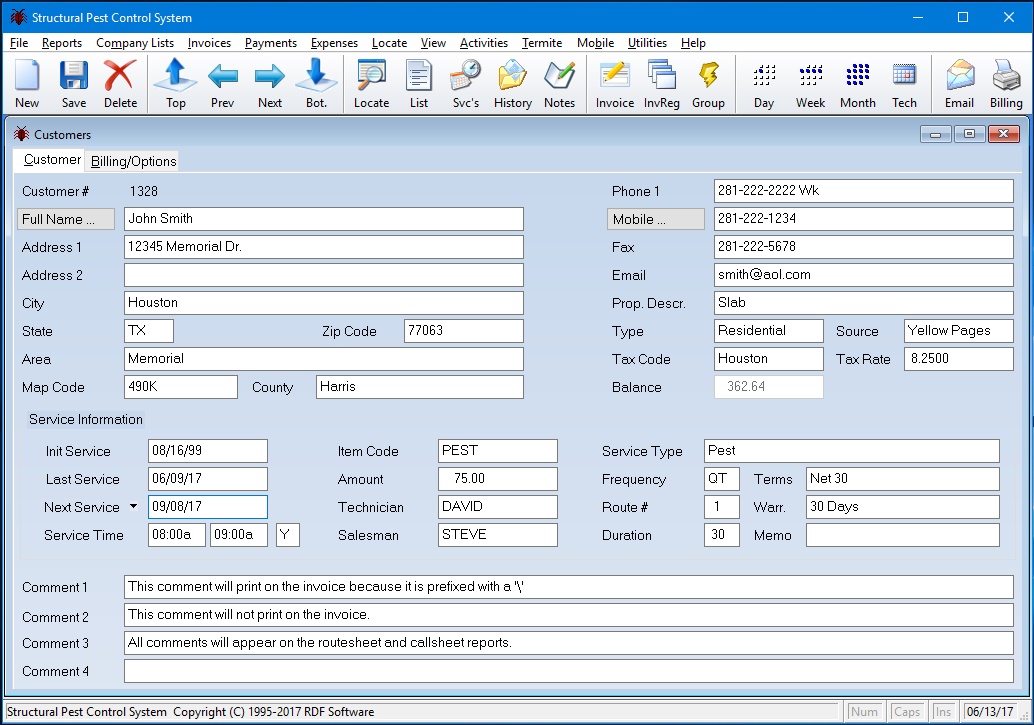Open the Locate search tool
Screen dimensions: 1034x725
point(371,84)
